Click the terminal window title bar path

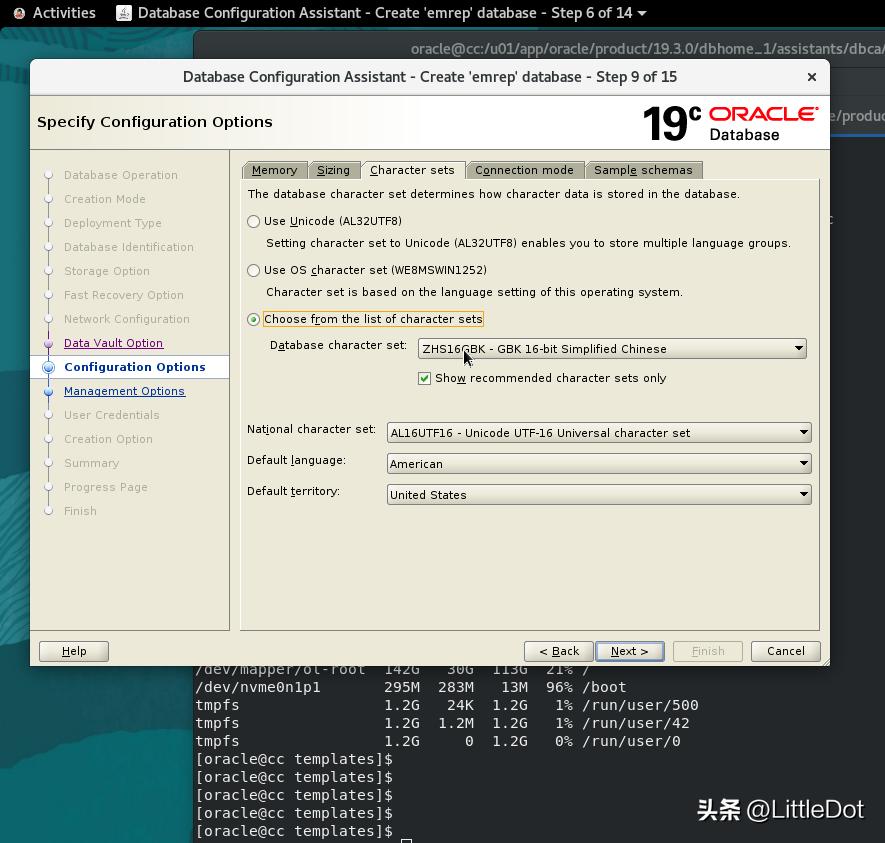tap(647, 49)
